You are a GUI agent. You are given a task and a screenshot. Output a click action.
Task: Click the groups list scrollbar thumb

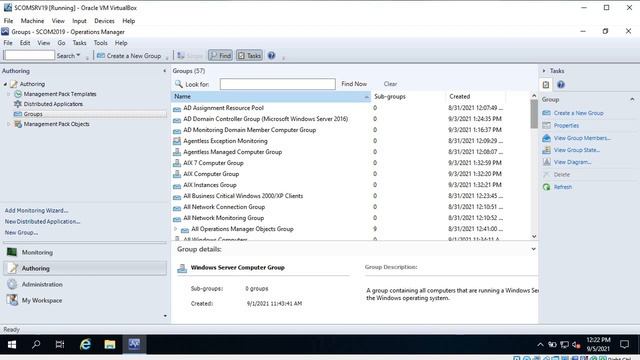pos(534,114)
